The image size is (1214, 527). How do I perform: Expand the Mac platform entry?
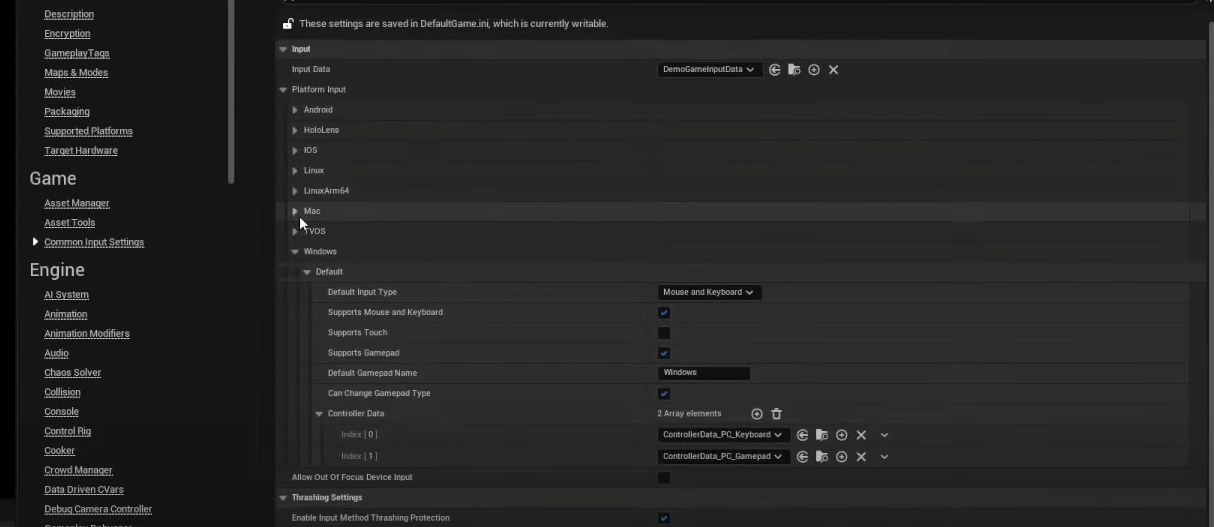(295, 211)
